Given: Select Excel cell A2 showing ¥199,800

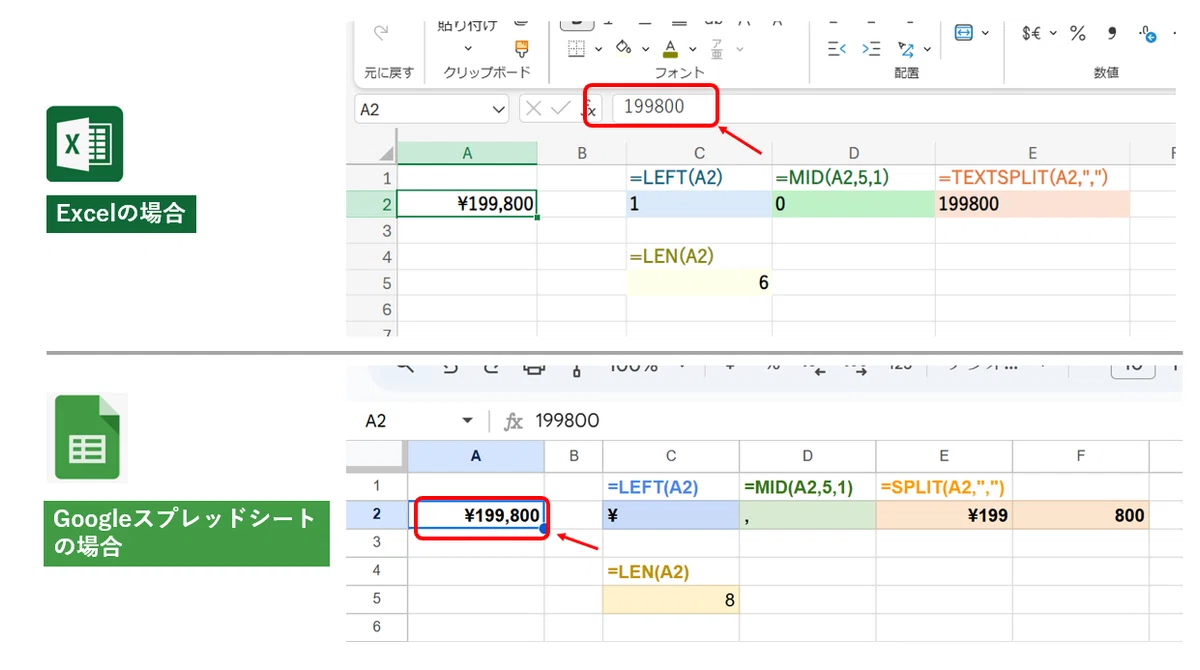Looking at the screenshot, I should pyautogui.click(x=467, y=204).
